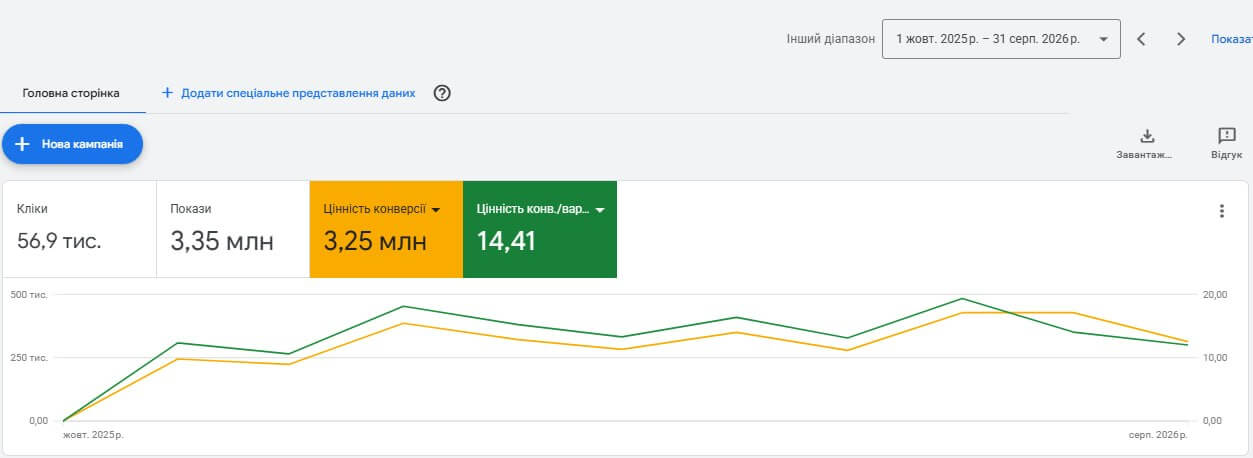Select the Покази metric card
The width and height of the screenshot is (1253, 458).
(233, 229)
